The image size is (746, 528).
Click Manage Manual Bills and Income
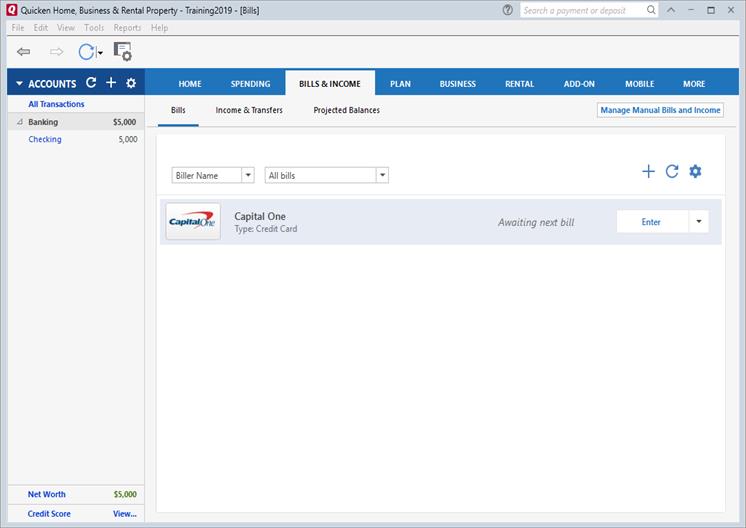(660, 110)
